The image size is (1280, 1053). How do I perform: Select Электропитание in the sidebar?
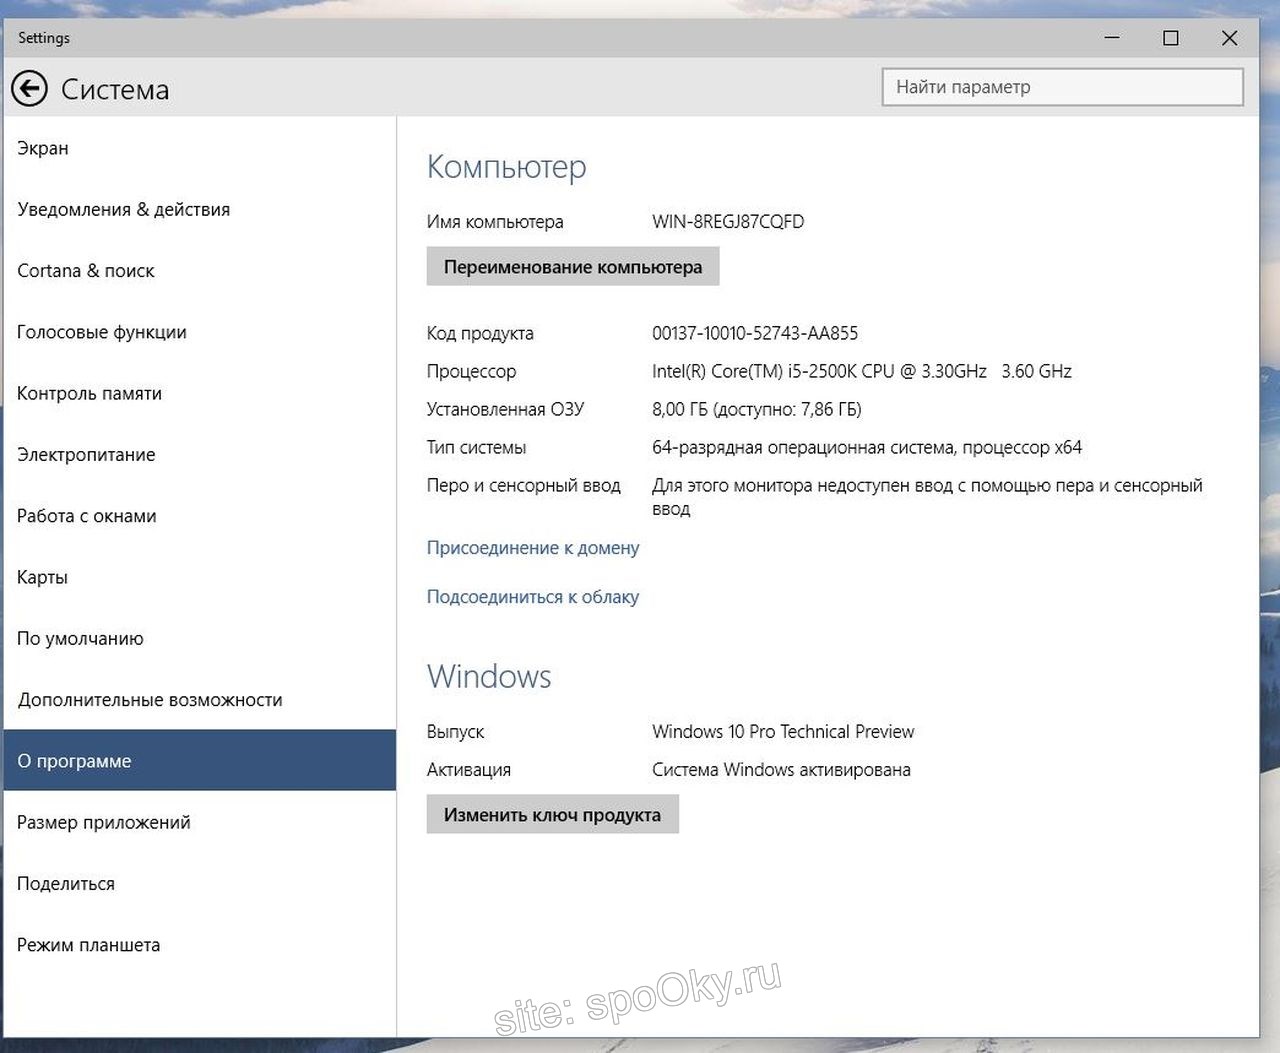[x=200, y=454]
